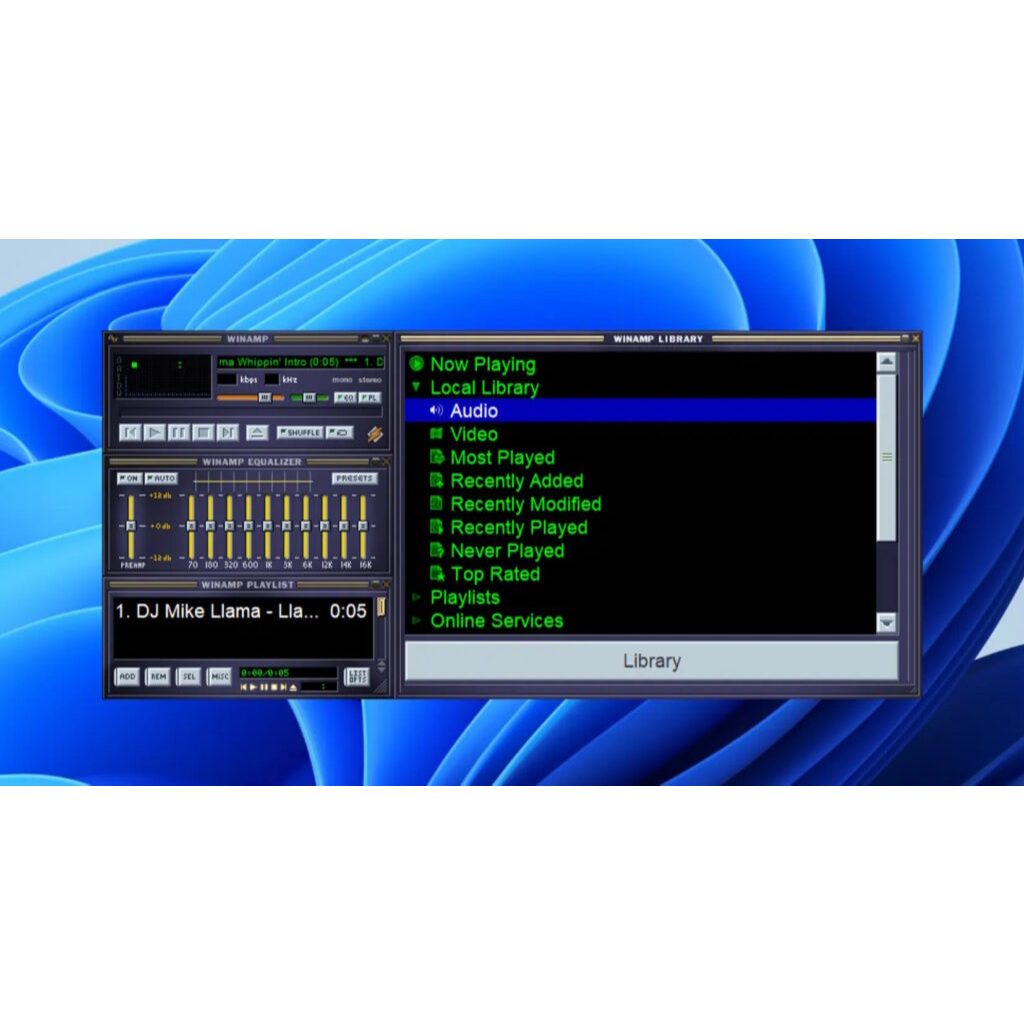The height and width of the screenshot is (1024, 1024).
Task: Toggle equalizer ON button
Action: (129, 478)
